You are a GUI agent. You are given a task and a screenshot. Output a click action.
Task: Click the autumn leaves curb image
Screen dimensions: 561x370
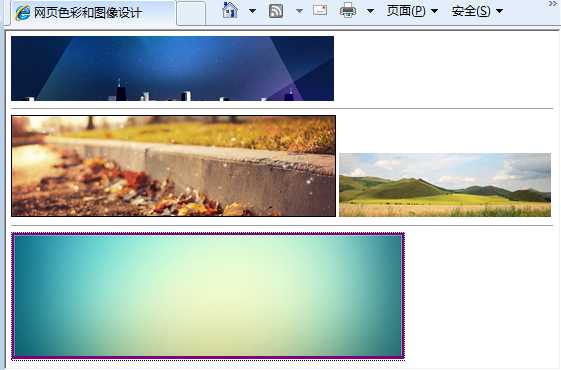pos(174,166)
